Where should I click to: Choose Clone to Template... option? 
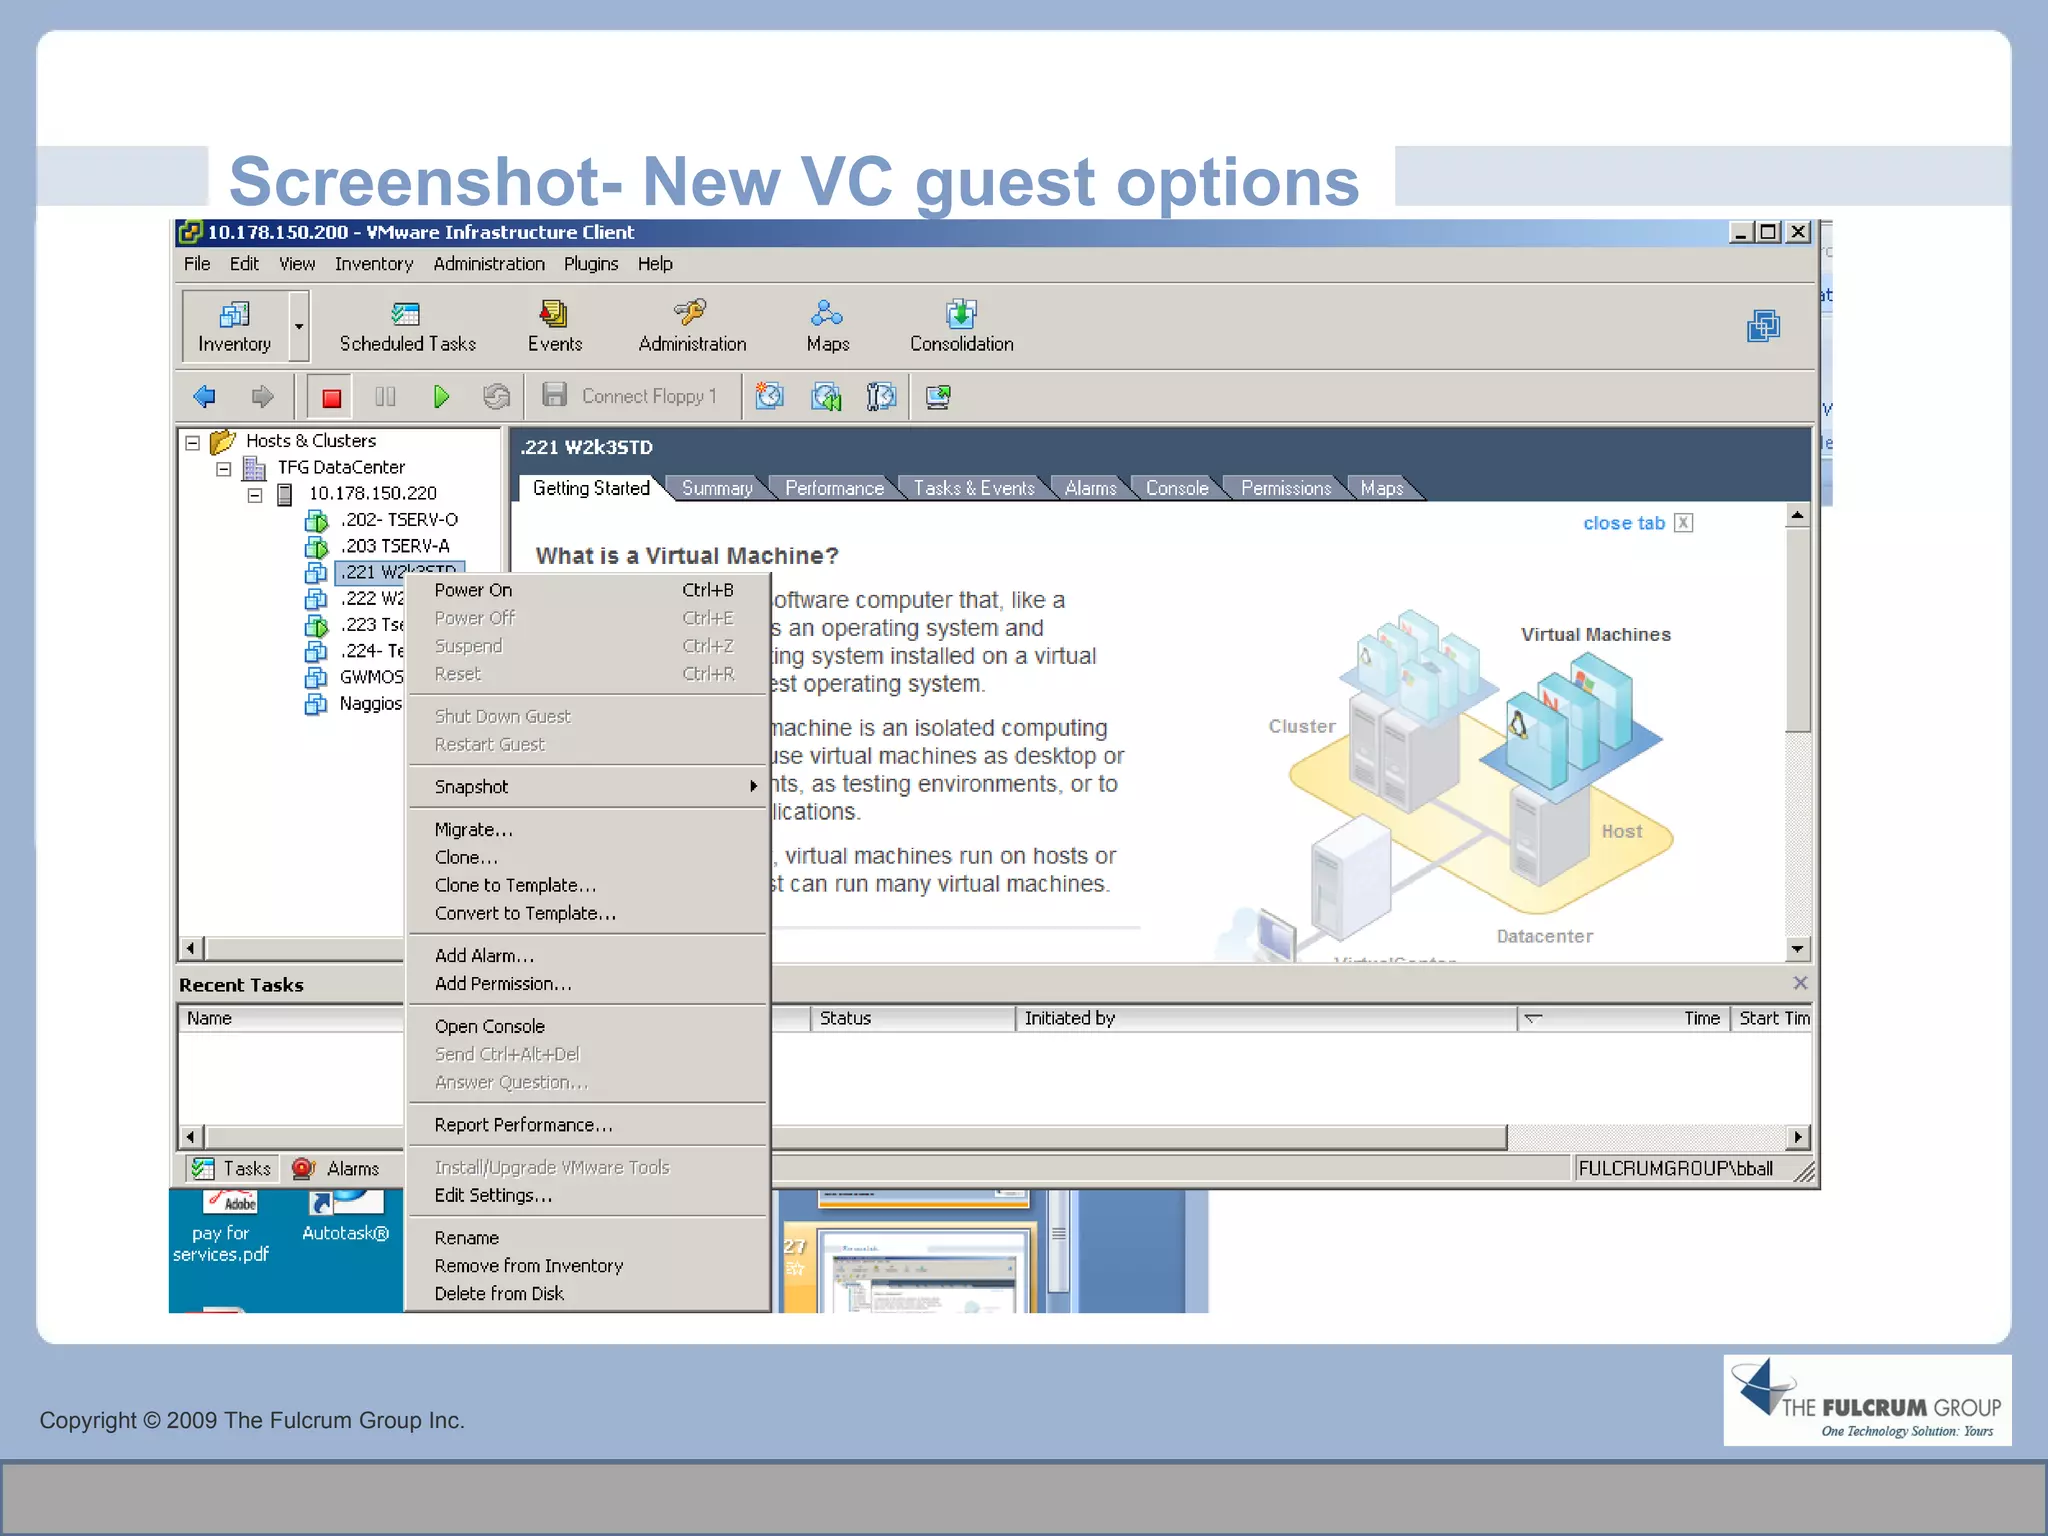point(588,885)
